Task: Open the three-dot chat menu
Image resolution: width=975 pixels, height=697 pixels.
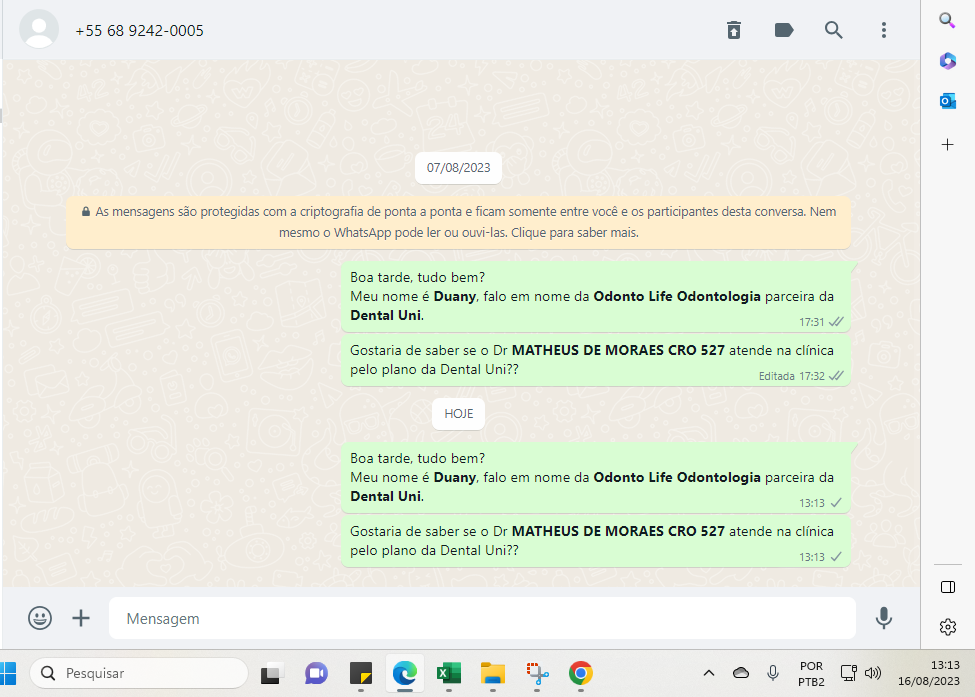Action: click(884, 30)
